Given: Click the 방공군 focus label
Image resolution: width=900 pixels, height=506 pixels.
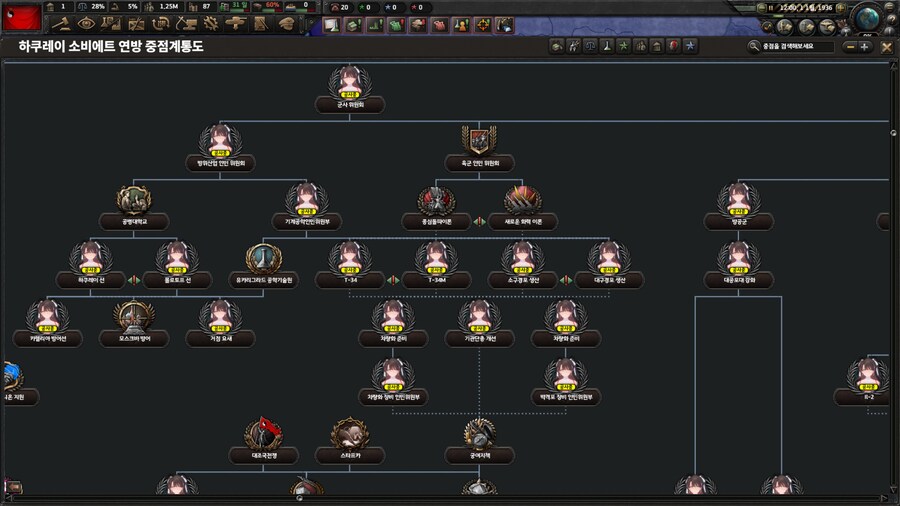Looking at the screenshot, I should point(738,222).
